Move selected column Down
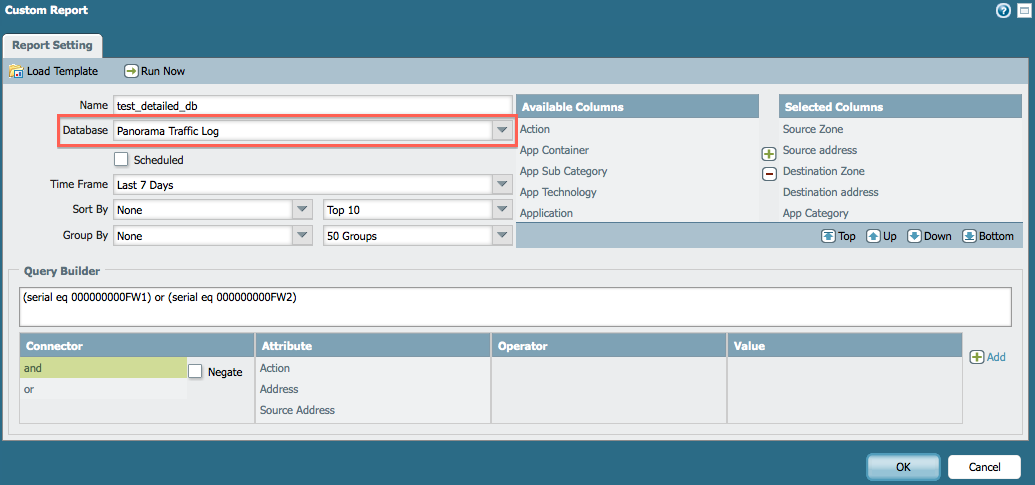 click(929, 236)
